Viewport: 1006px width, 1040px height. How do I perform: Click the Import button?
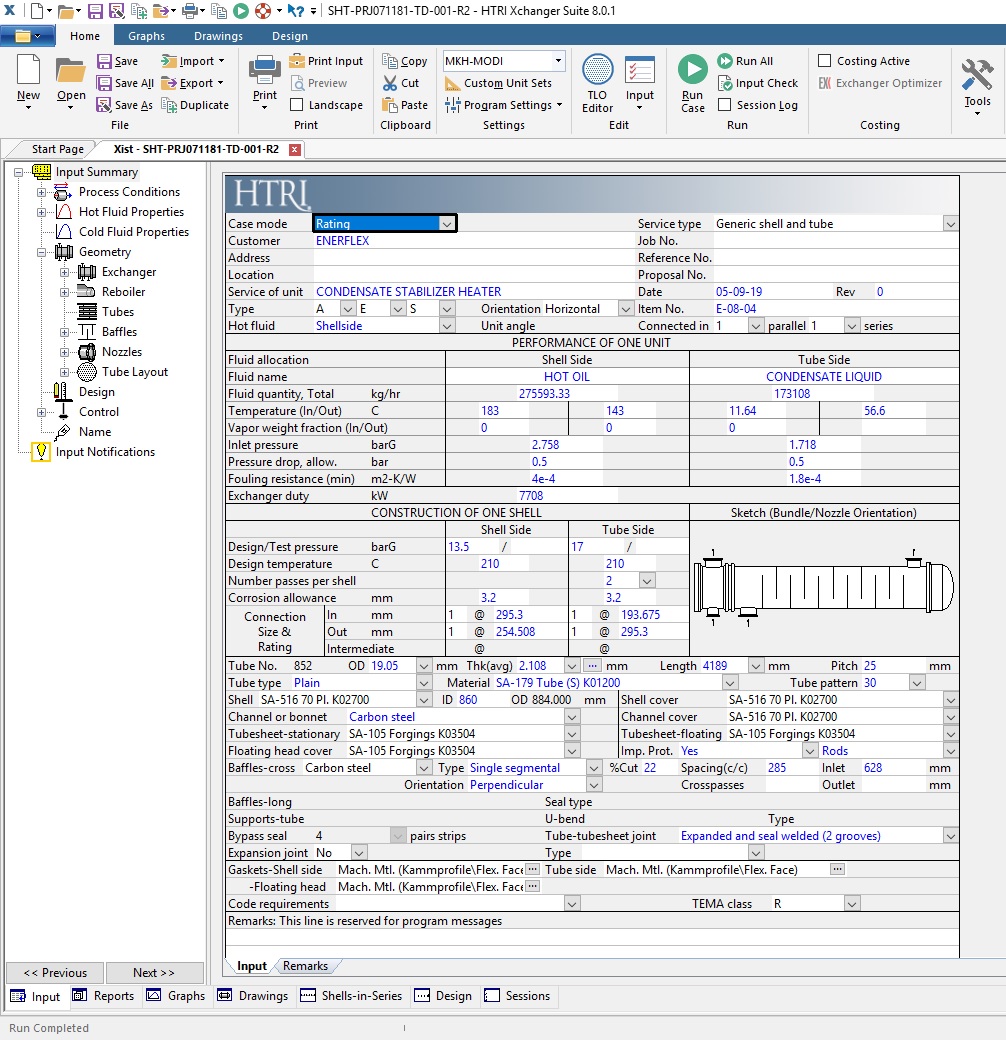coord(193,61)
